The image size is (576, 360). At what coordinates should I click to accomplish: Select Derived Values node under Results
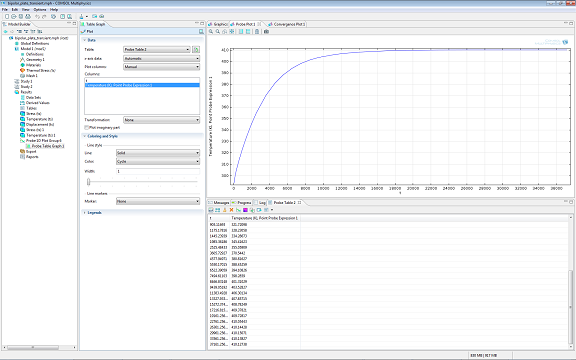click(35, 103)
